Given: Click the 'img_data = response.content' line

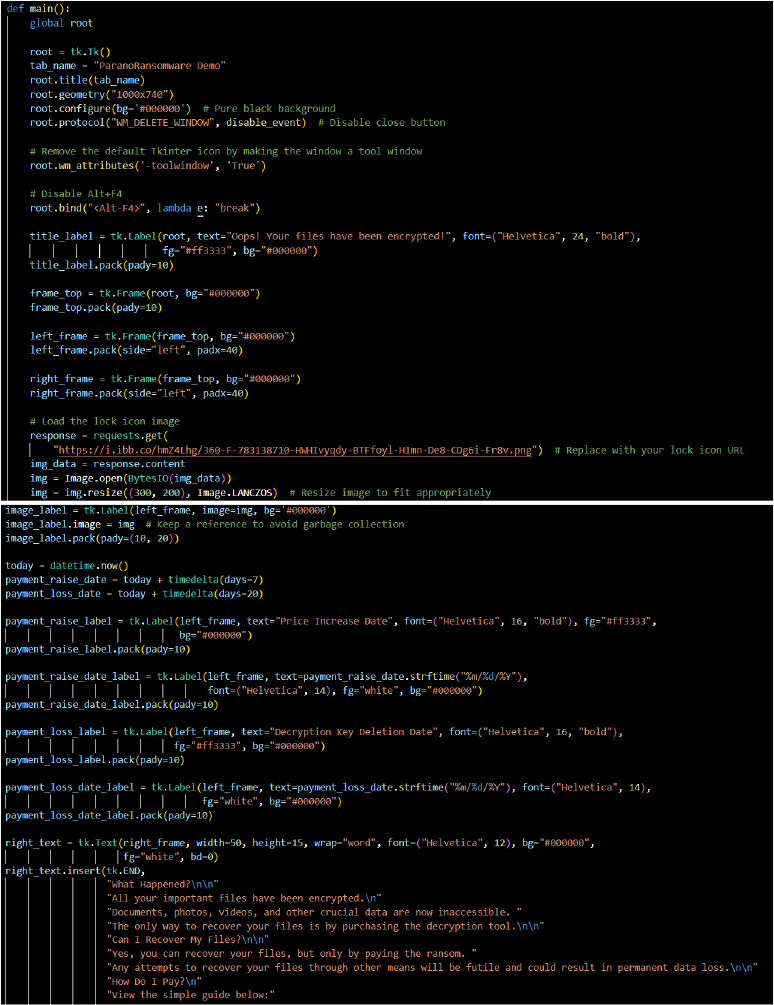Looking at the screenshot, I should 108,464.
